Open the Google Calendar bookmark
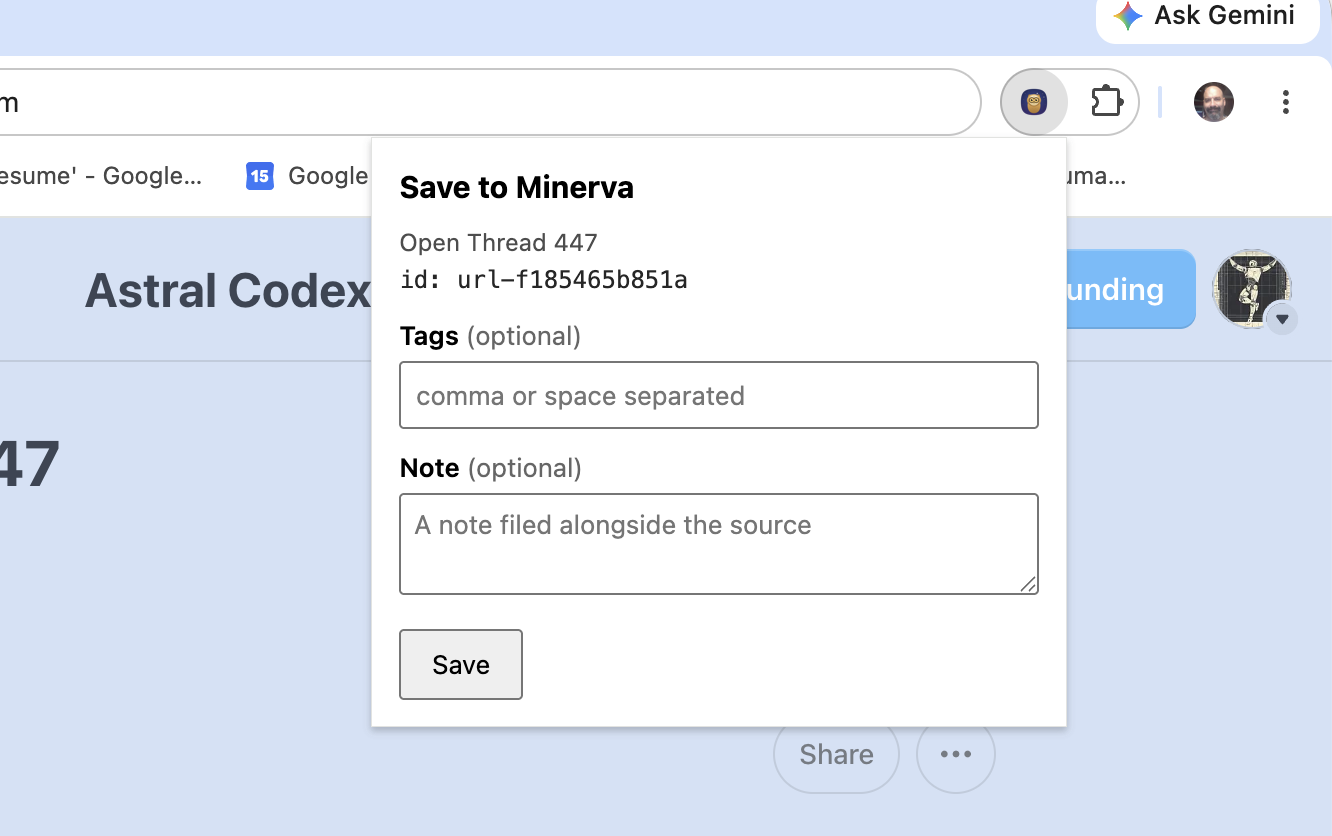 (307, 176)
